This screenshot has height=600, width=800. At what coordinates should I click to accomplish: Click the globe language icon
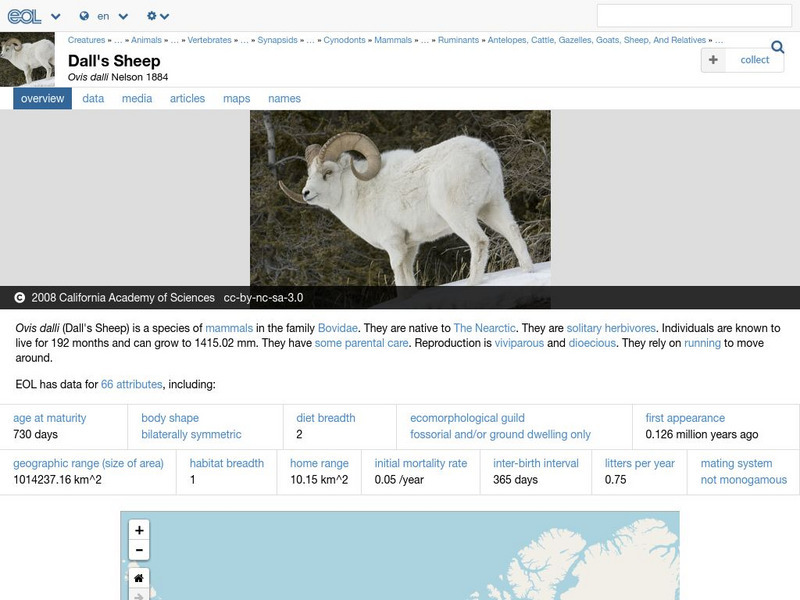(85, 16)
